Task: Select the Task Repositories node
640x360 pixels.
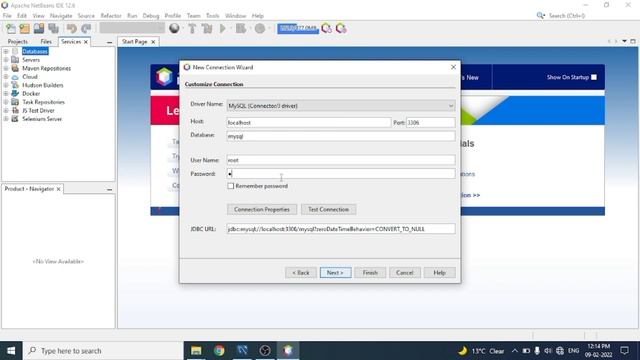Action: pyautogui.click(x=43, y=102)
